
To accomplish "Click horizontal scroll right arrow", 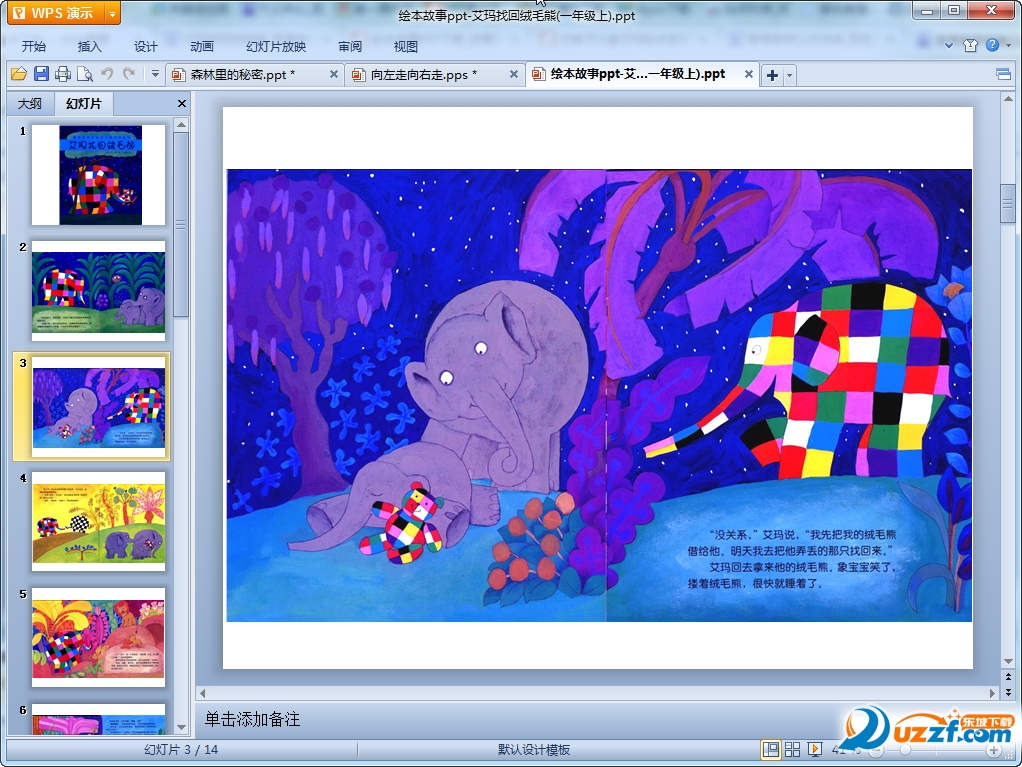I will click(993, 693).
